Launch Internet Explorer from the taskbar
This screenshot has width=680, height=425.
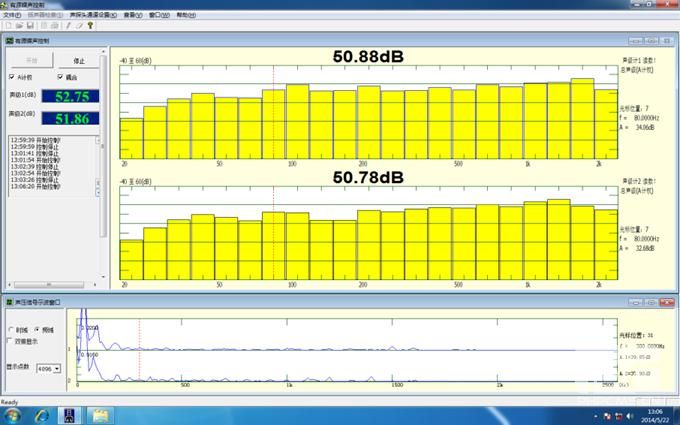42,415
